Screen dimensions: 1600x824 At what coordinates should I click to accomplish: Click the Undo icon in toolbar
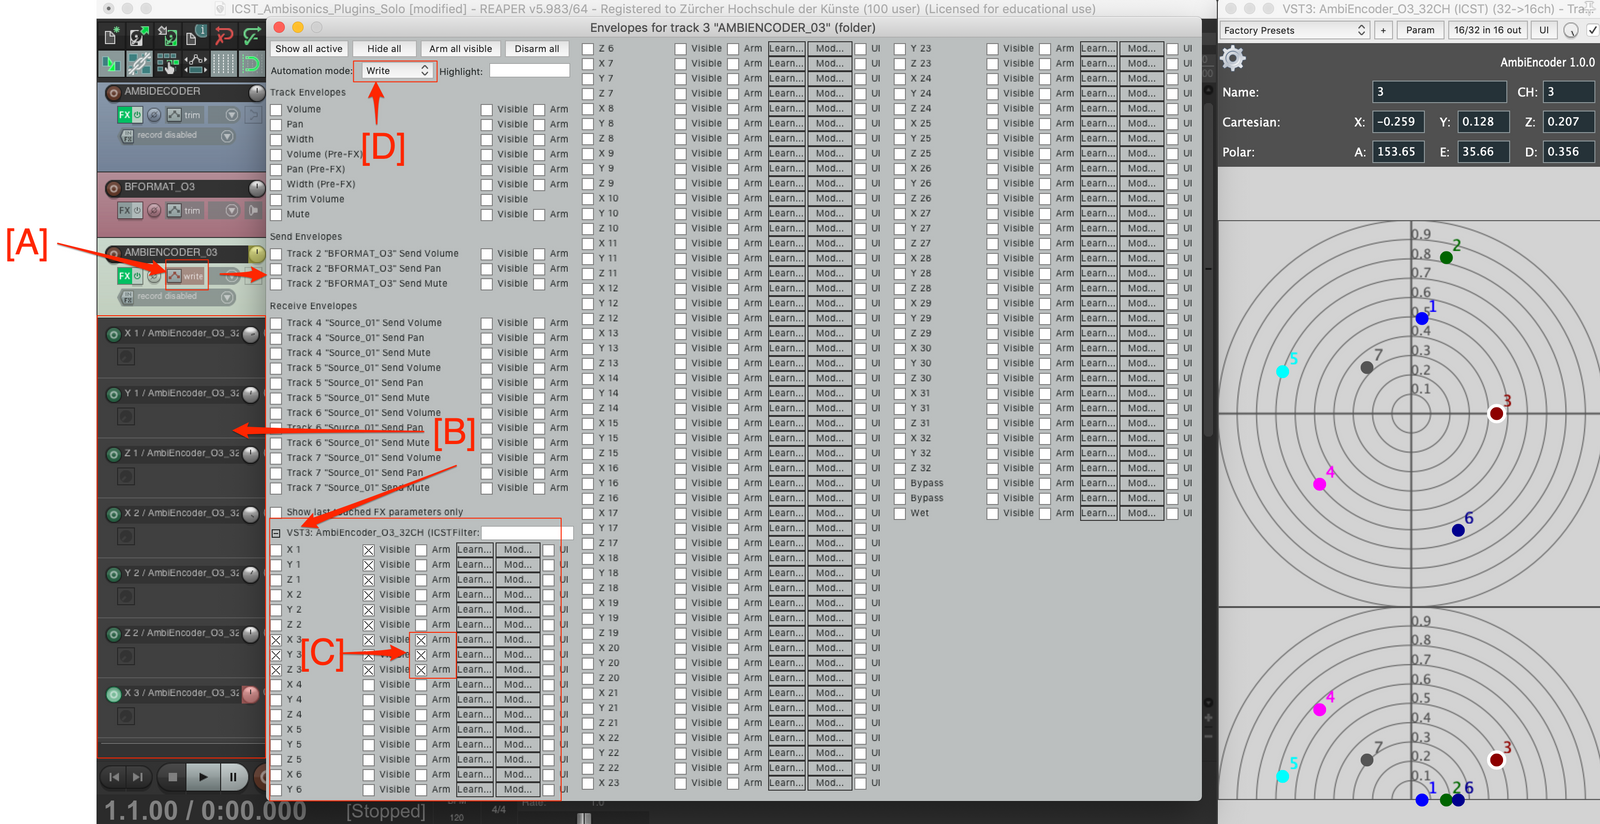tap(224, 37)
